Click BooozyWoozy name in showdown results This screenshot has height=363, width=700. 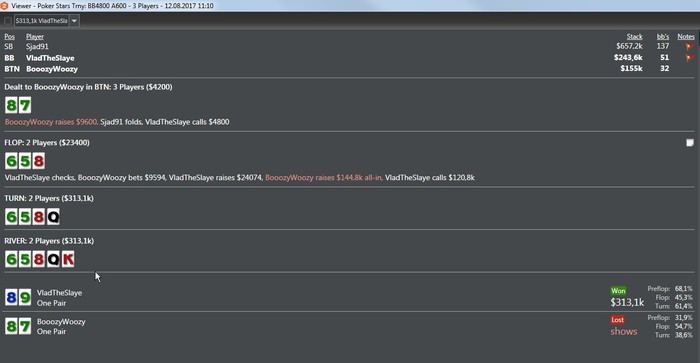click(61, 321)
